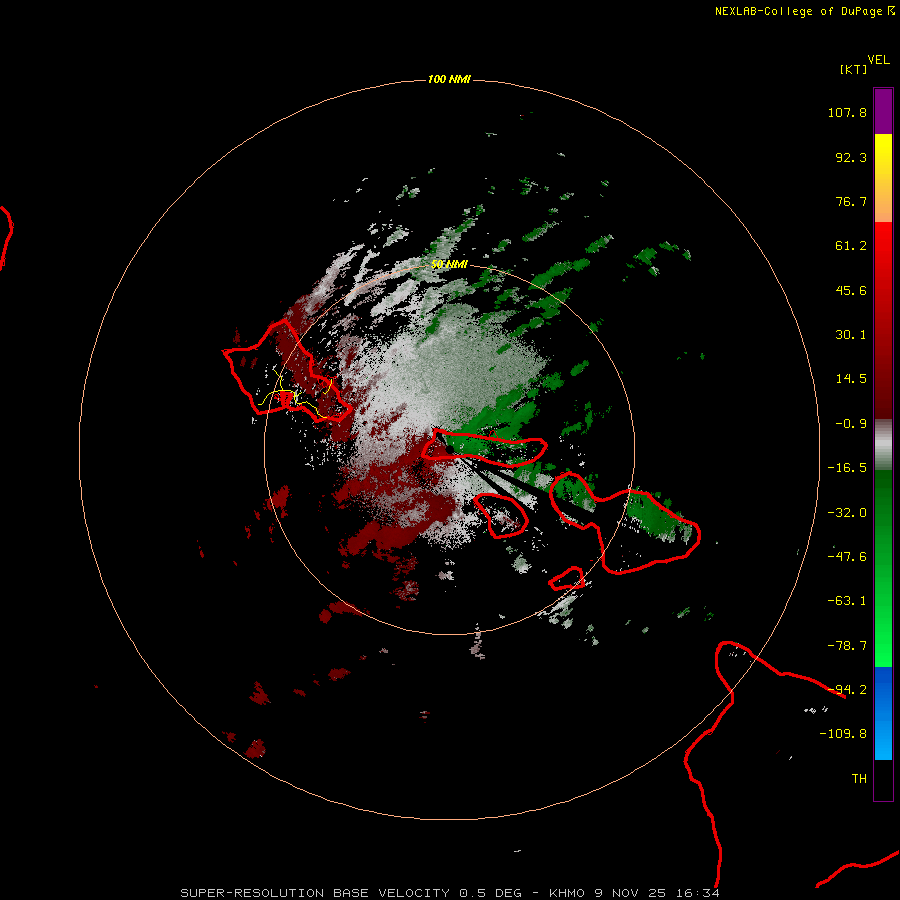Click the 45.6 legend value
This screenshot has height=900, width=900.
pos(851,290)
